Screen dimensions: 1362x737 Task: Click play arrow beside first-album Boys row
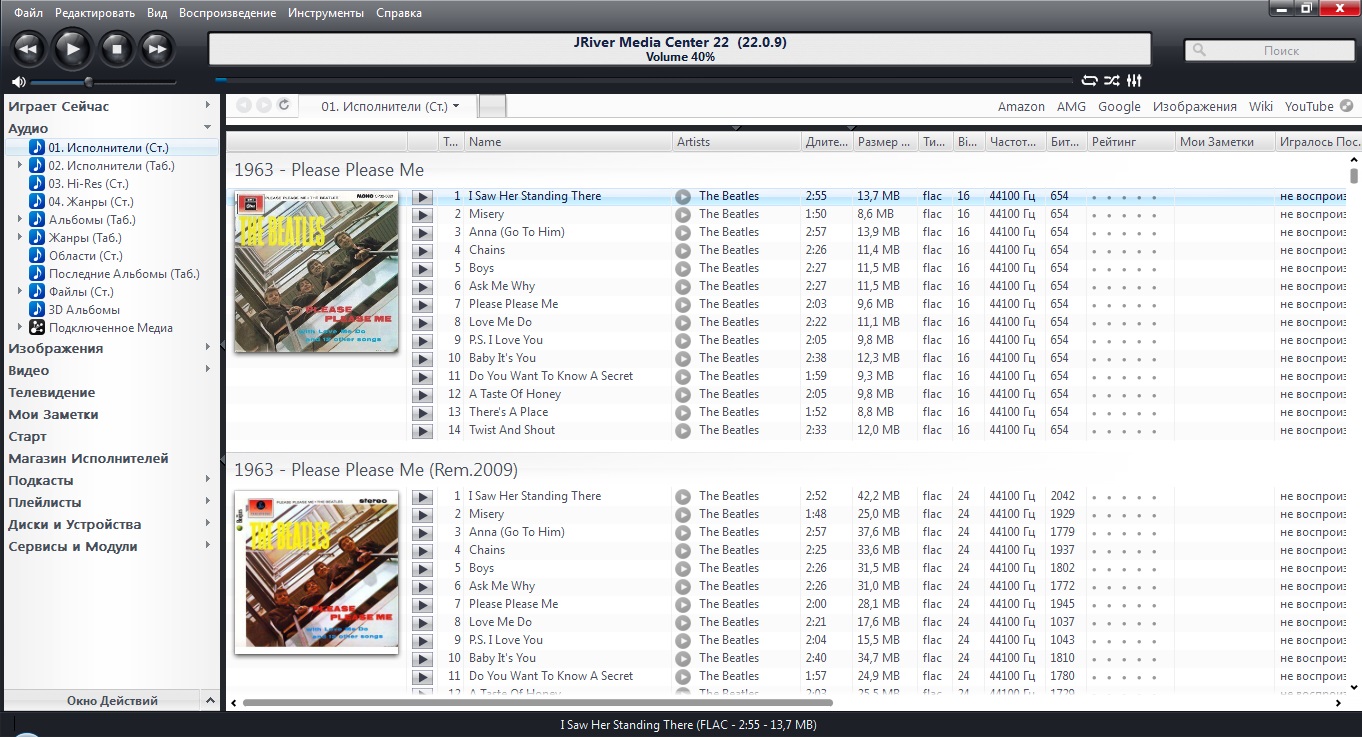(x=423, y=268)
